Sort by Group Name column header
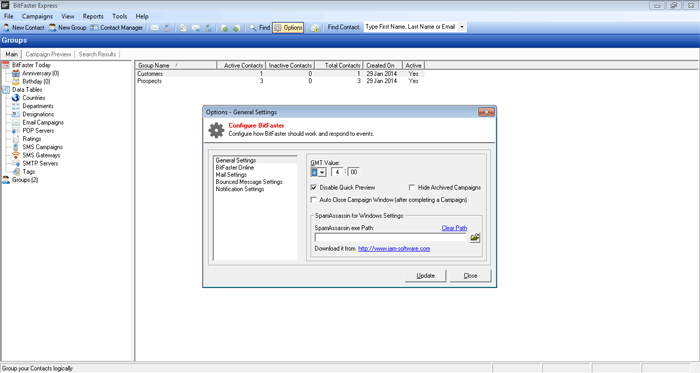 176,65
